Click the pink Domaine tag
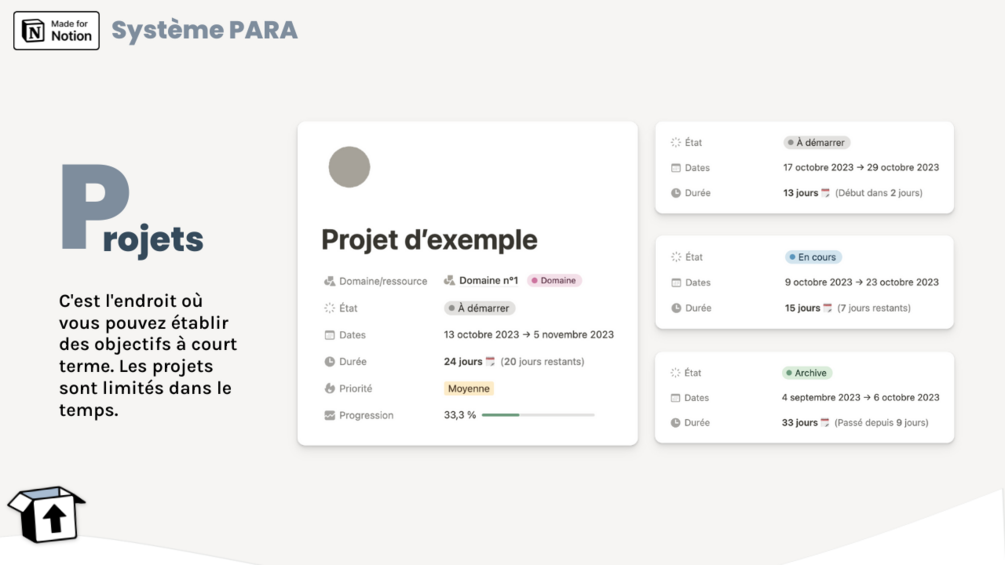The image size is (1005, 565). pos(555,281)
